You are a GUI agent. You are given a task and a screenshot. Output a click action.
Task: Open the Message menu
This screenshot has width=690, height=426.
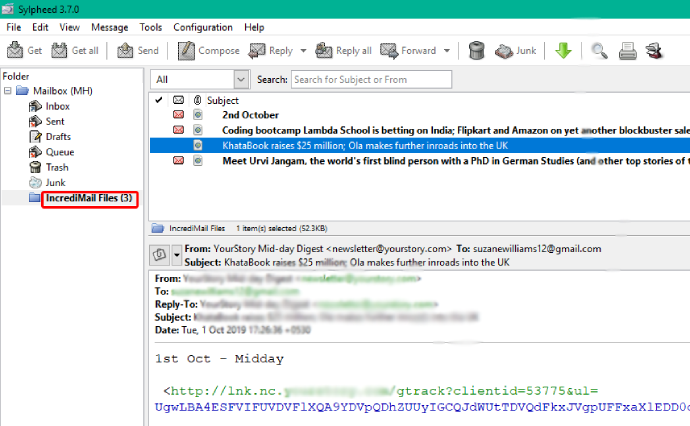109,27
